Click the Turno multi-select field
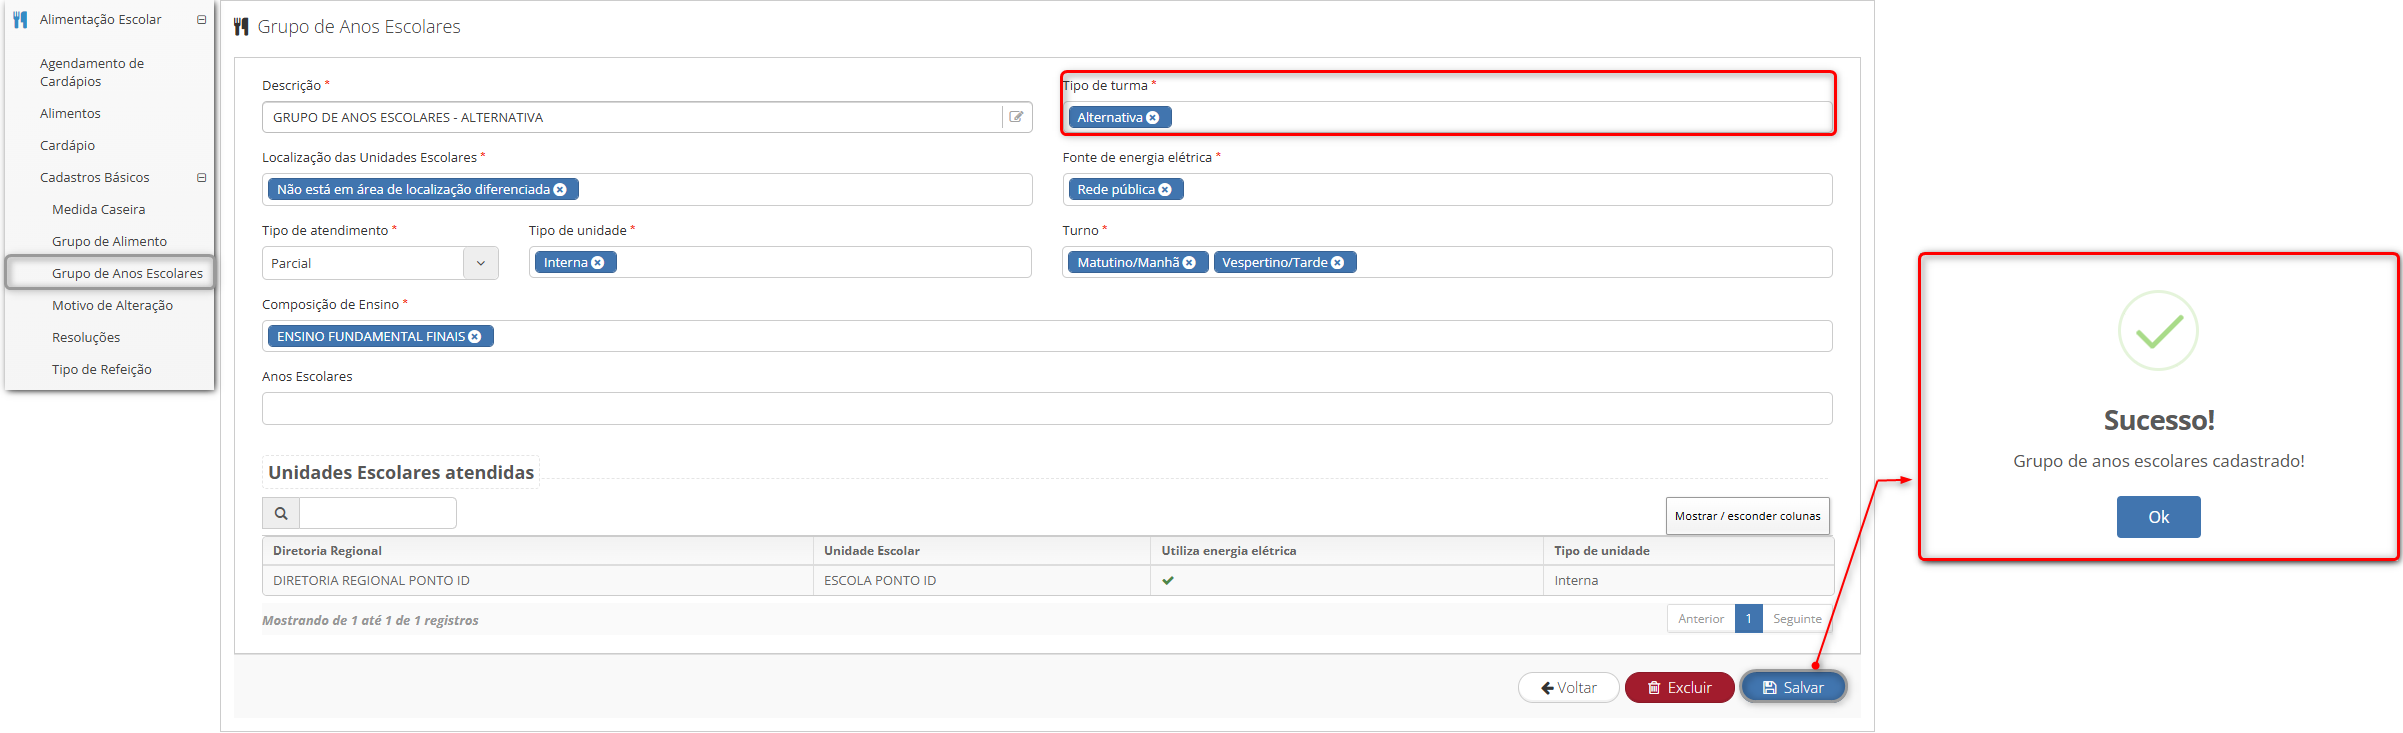This screenshot has width=2403, height=733. point(1447,263)
